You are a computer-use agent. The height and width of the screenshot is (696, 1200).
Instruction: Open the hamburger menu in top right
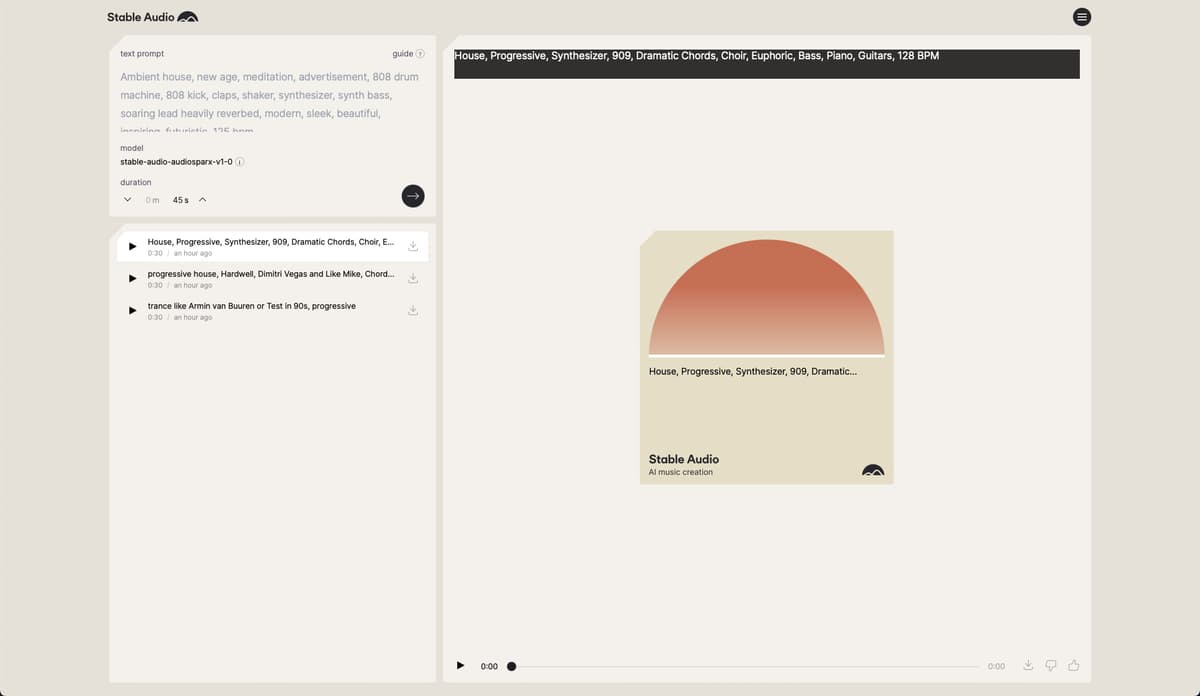tap(1081, 17)
